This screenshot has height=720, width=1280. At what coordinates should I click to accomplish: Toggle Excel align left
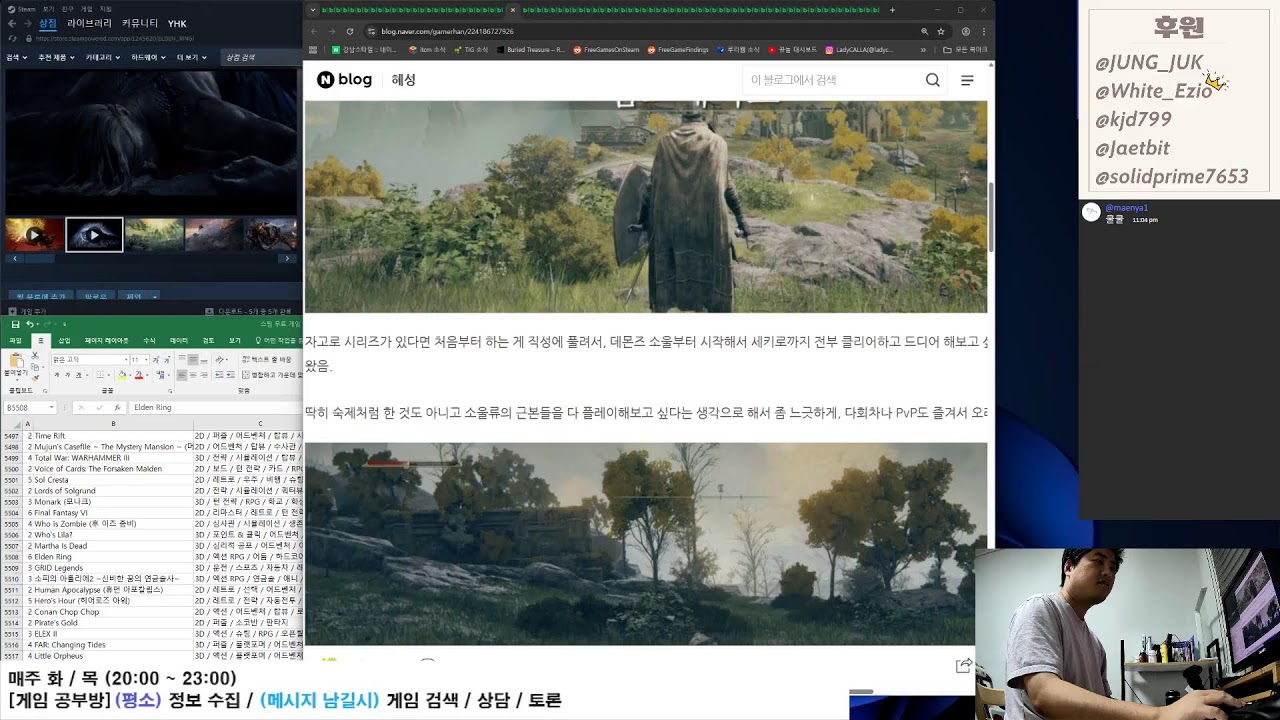pyautogui.click(x=183, y=375)
